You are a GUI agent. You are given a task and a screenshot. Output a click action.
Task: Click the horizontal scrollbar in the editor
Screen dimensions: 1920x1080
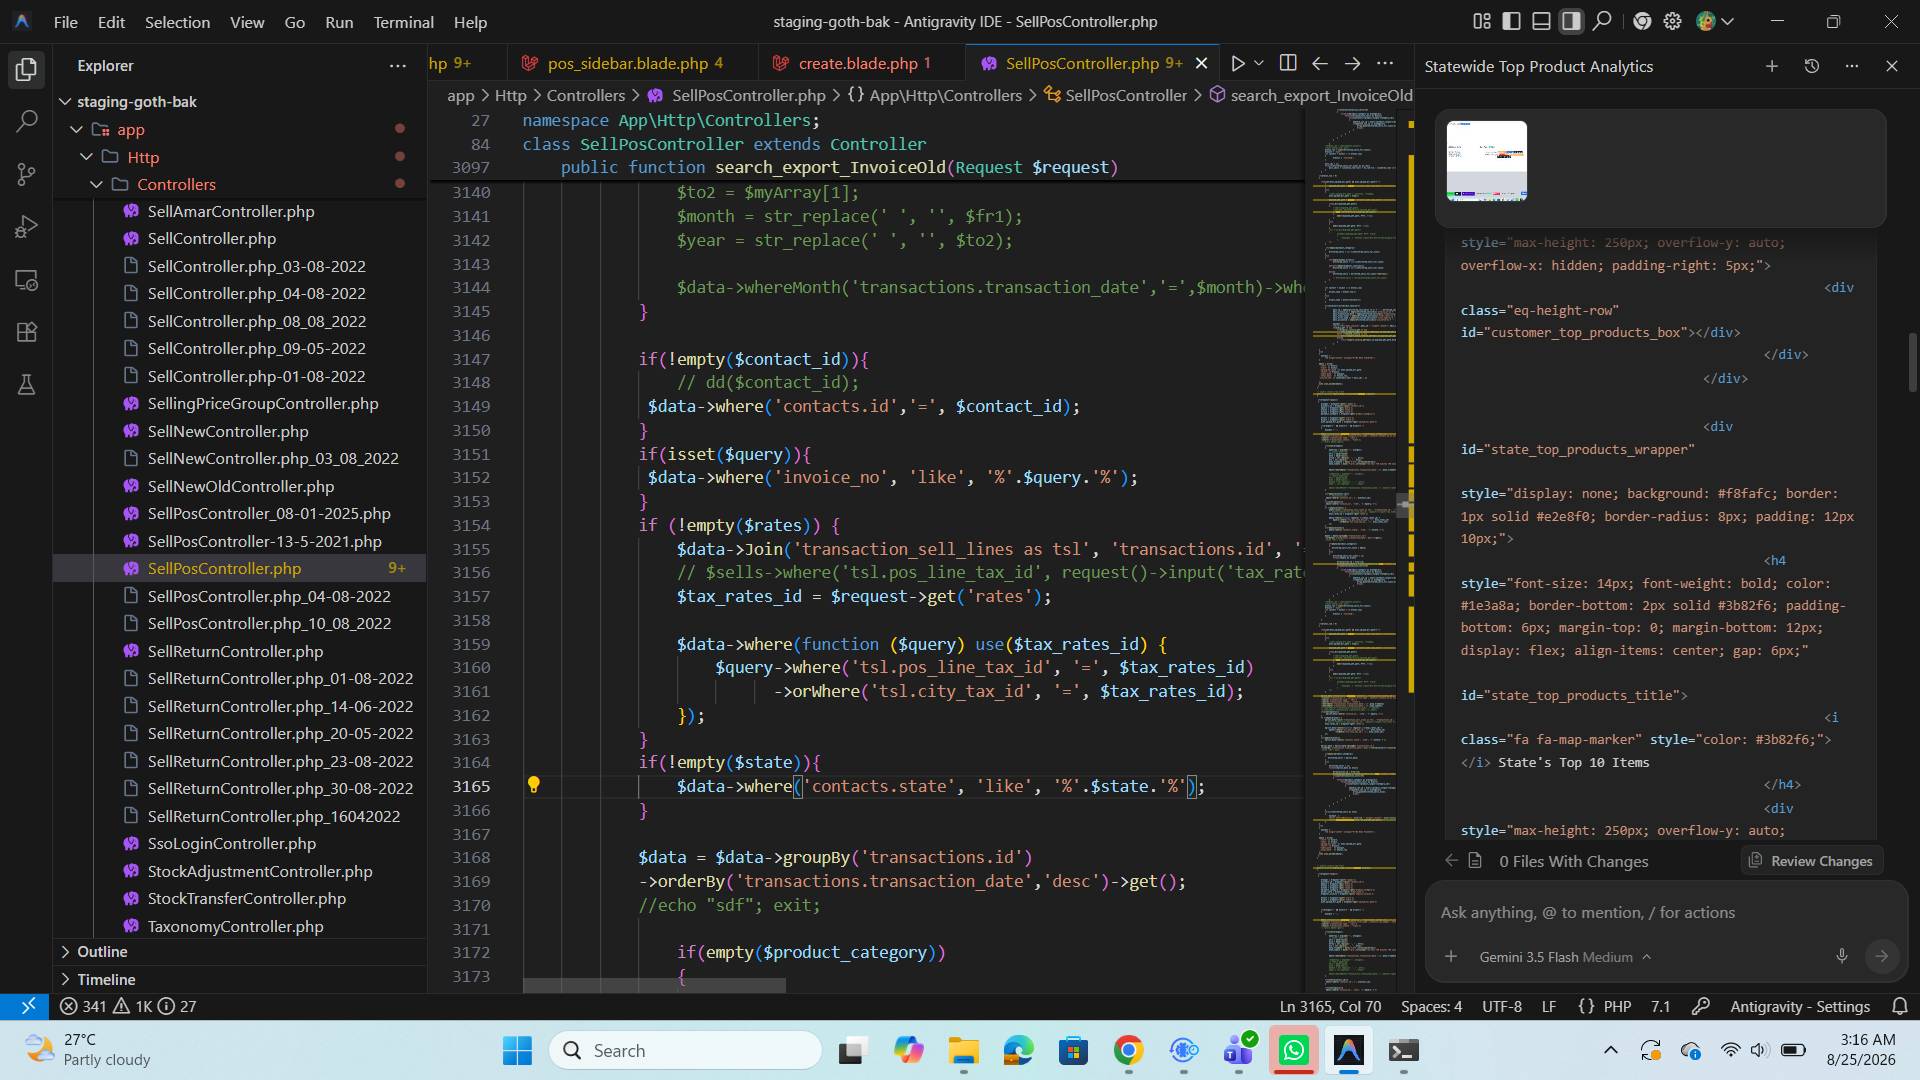pos(654,985)
